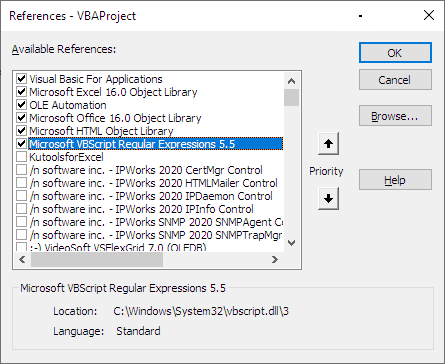Select the OLE Automation list entry
The width and height of the screenshot is (446, 364).
[x=68, y=105]
